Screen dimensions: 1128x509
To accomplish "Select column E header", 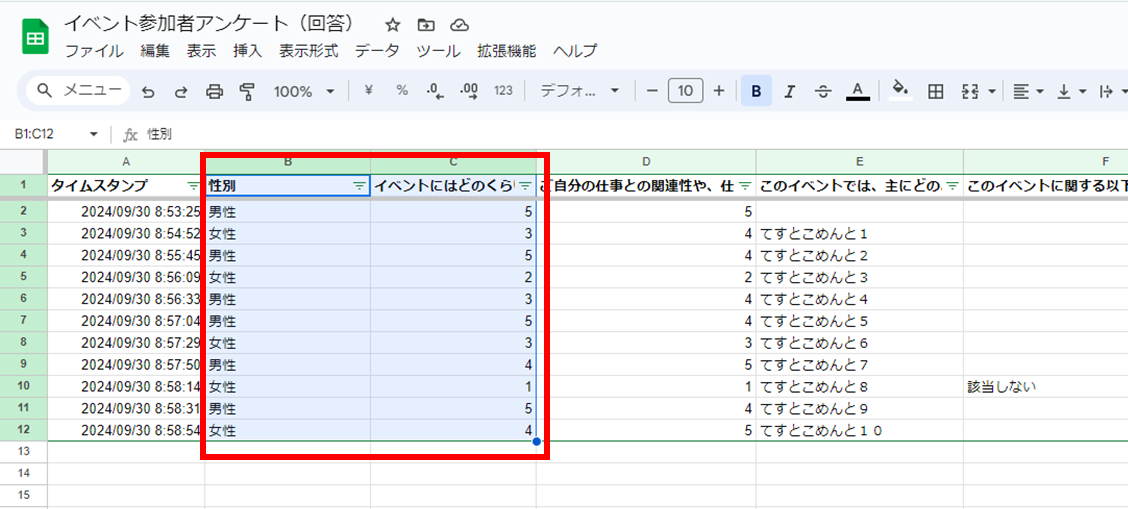I will (x=860, y=162).
